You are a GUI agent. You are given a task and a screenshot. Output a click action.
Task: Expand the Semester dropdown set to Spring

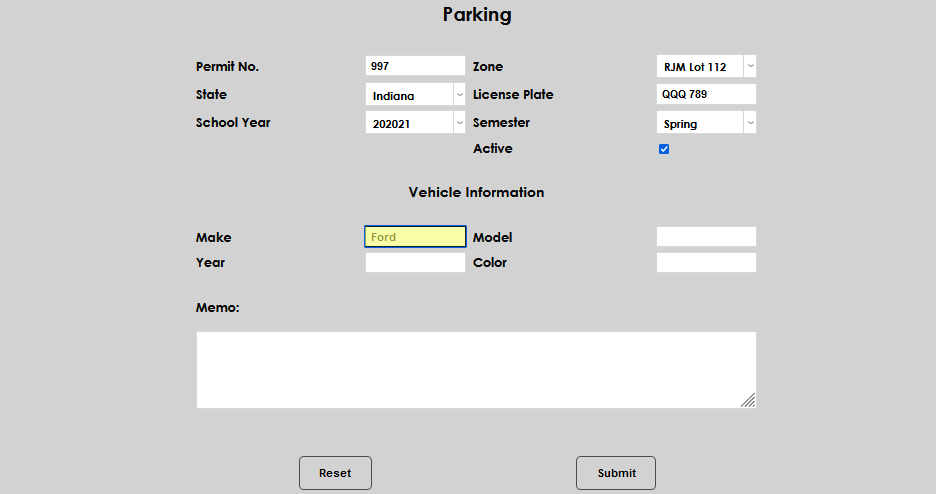click(705, 123)
